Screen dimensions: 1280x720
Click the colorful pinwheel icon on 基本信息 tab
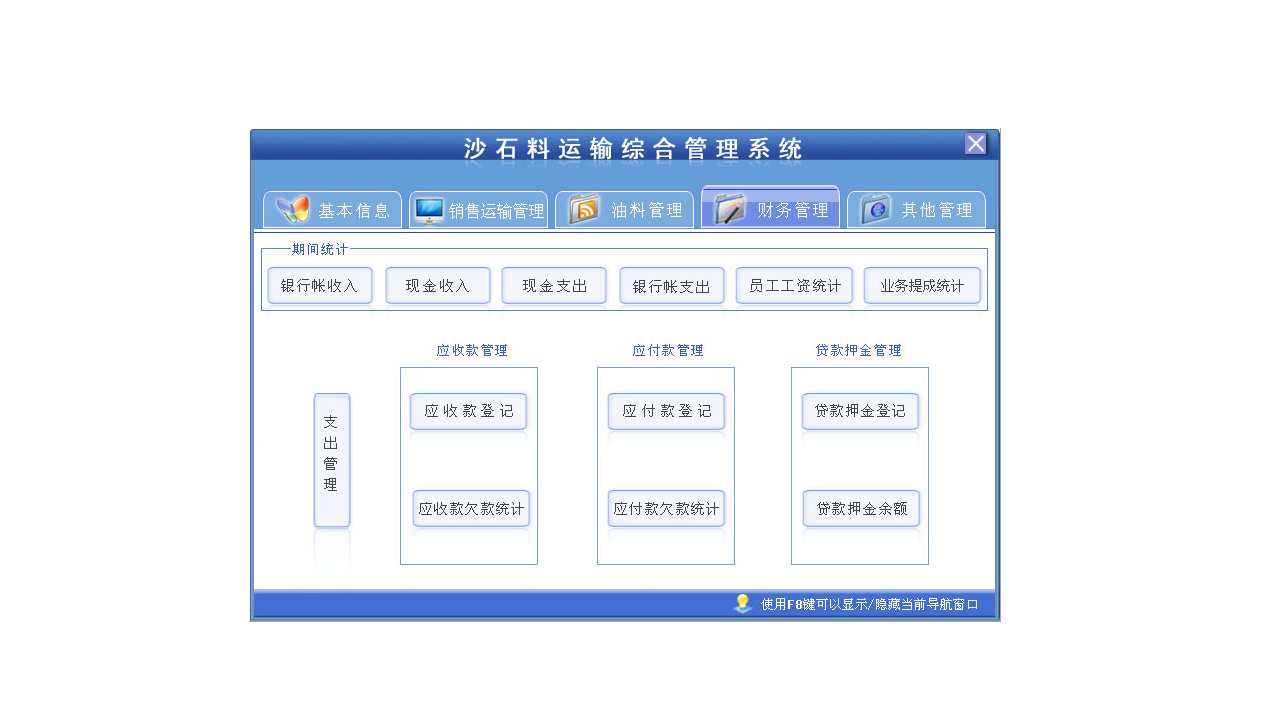294,208
